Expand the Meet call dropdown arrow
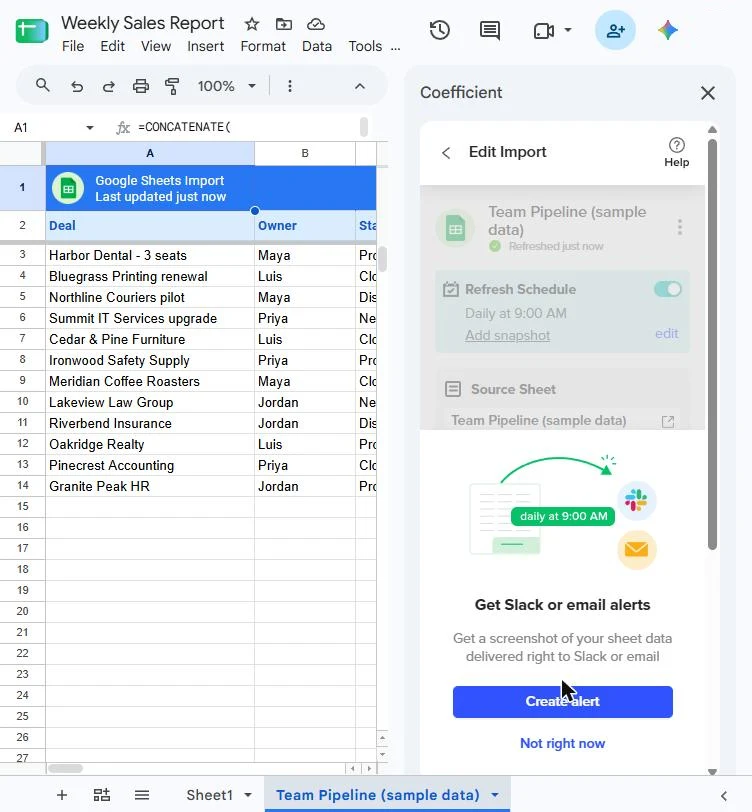Image resolution: width=752 pixels, height=812 pixels. pyautogui.click(x=568, y=30)
